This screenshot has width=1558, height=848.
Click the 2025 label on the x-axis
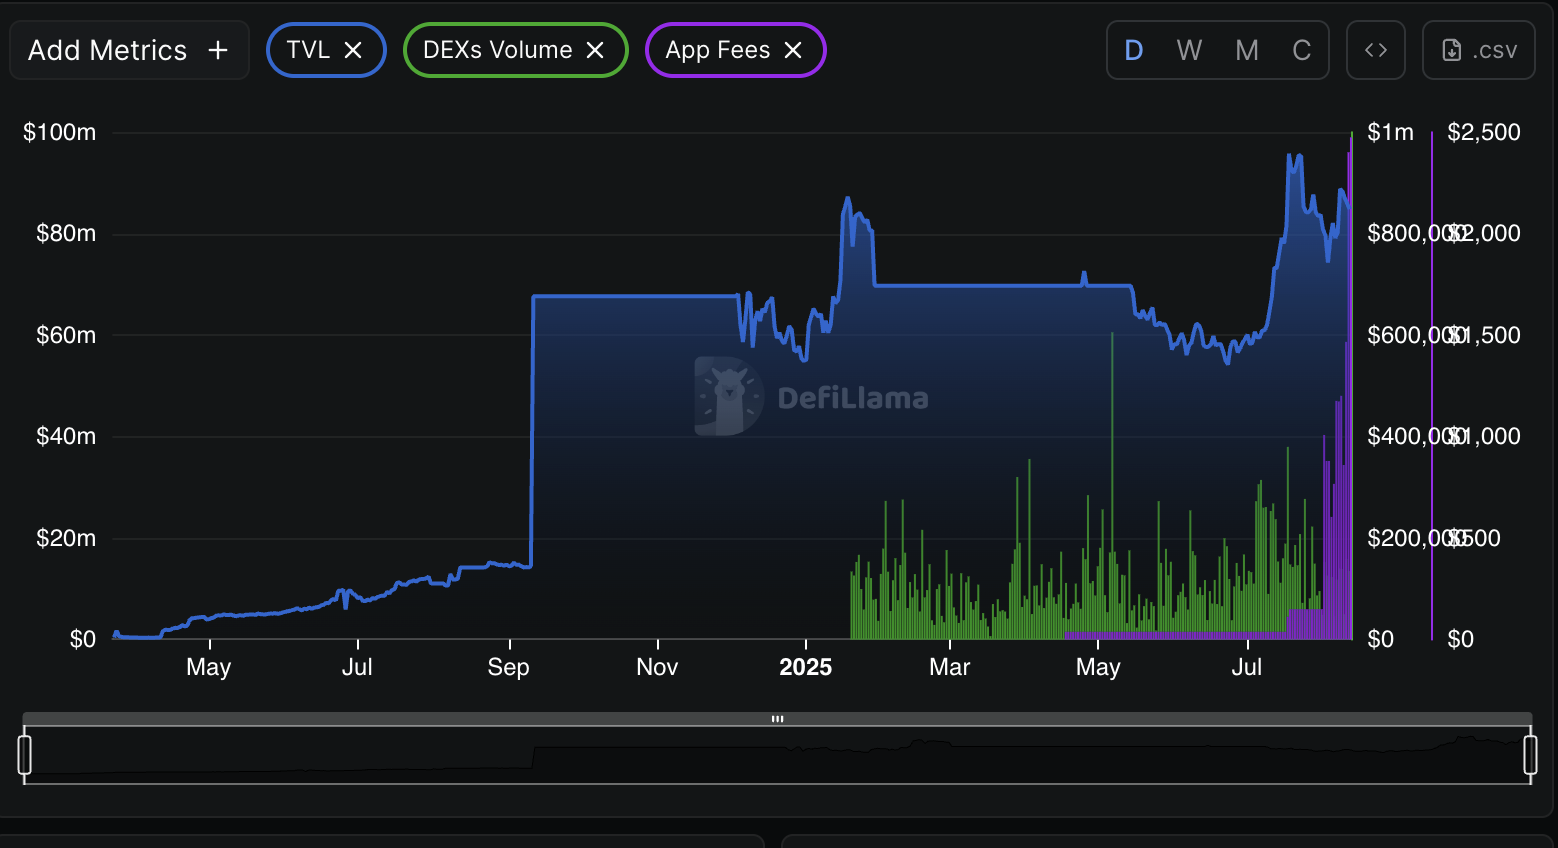click(x=805, y=667)
